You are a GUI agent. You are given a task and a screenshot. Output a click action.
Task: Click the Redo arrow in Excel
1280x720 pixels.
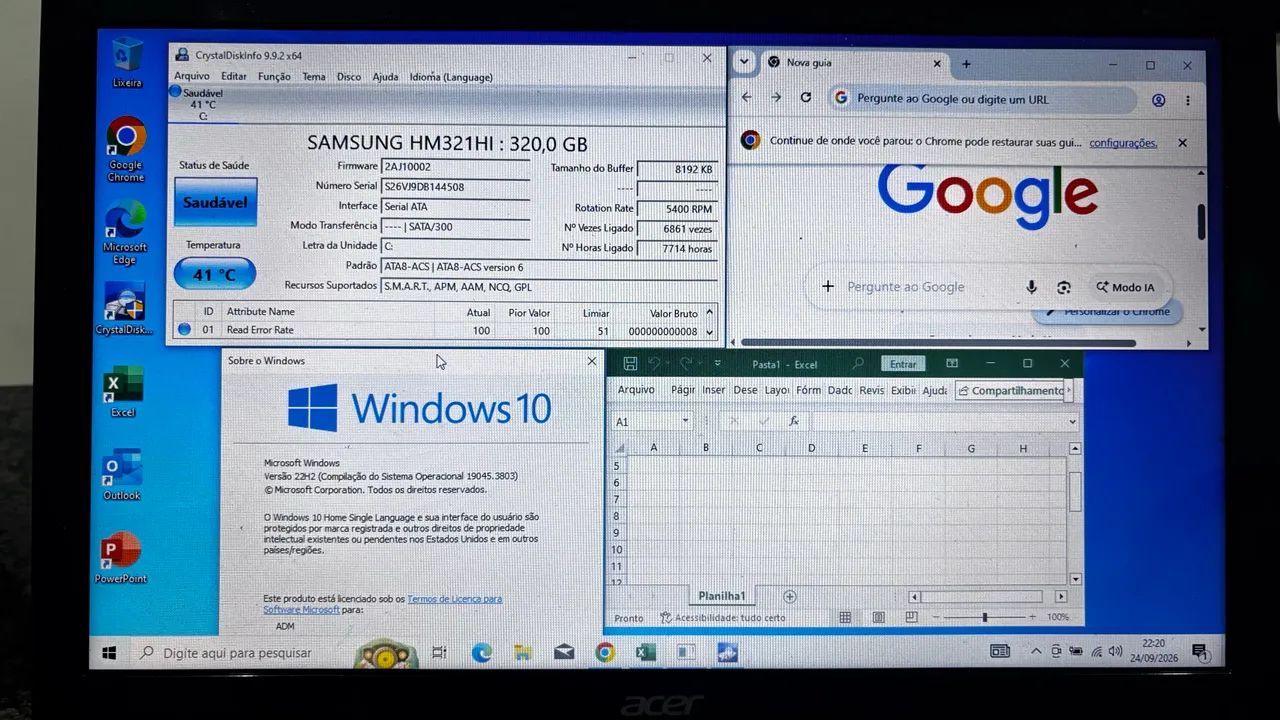(x=686, y=364)
